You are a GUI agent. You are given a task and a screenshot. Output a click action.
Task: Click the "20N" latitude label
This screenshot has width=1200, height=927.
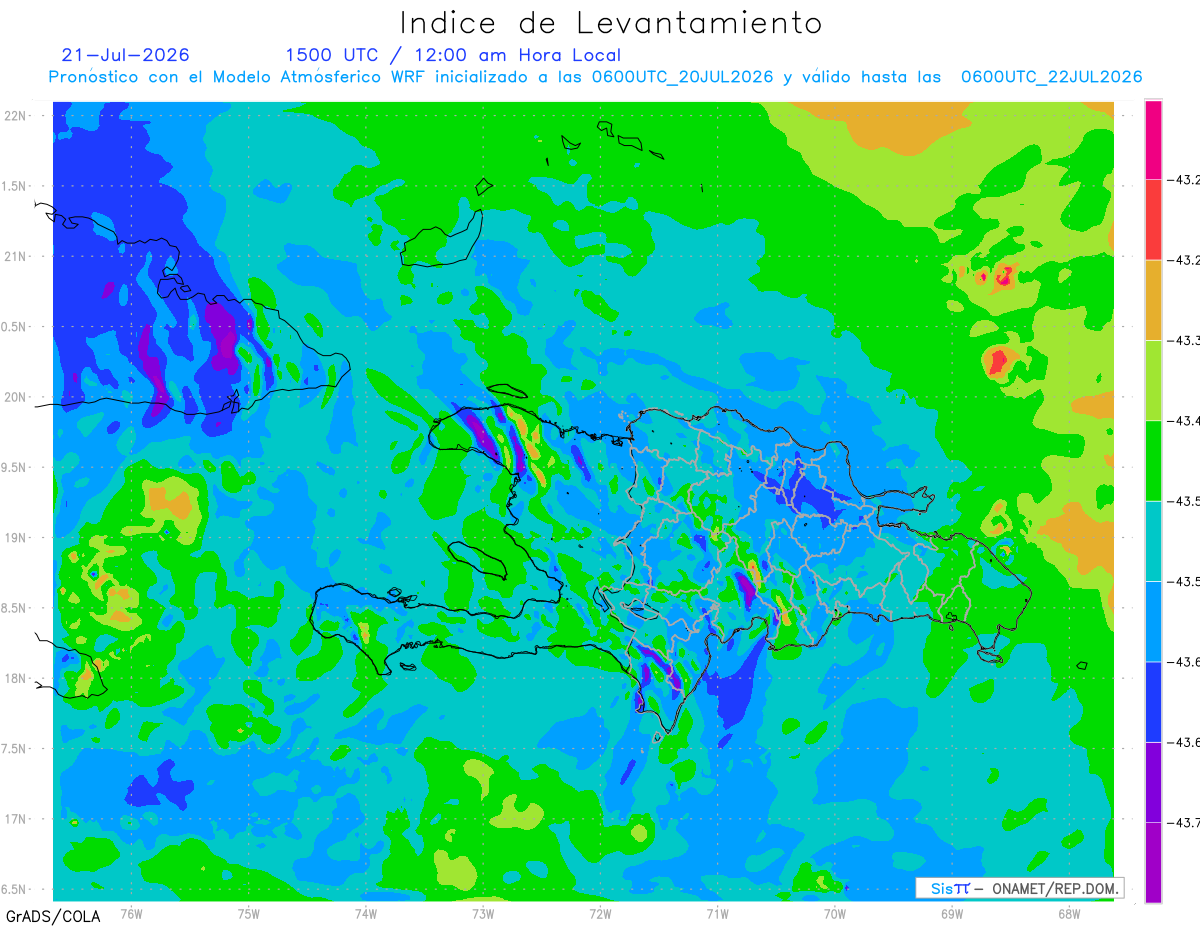(x=15, y=397)
